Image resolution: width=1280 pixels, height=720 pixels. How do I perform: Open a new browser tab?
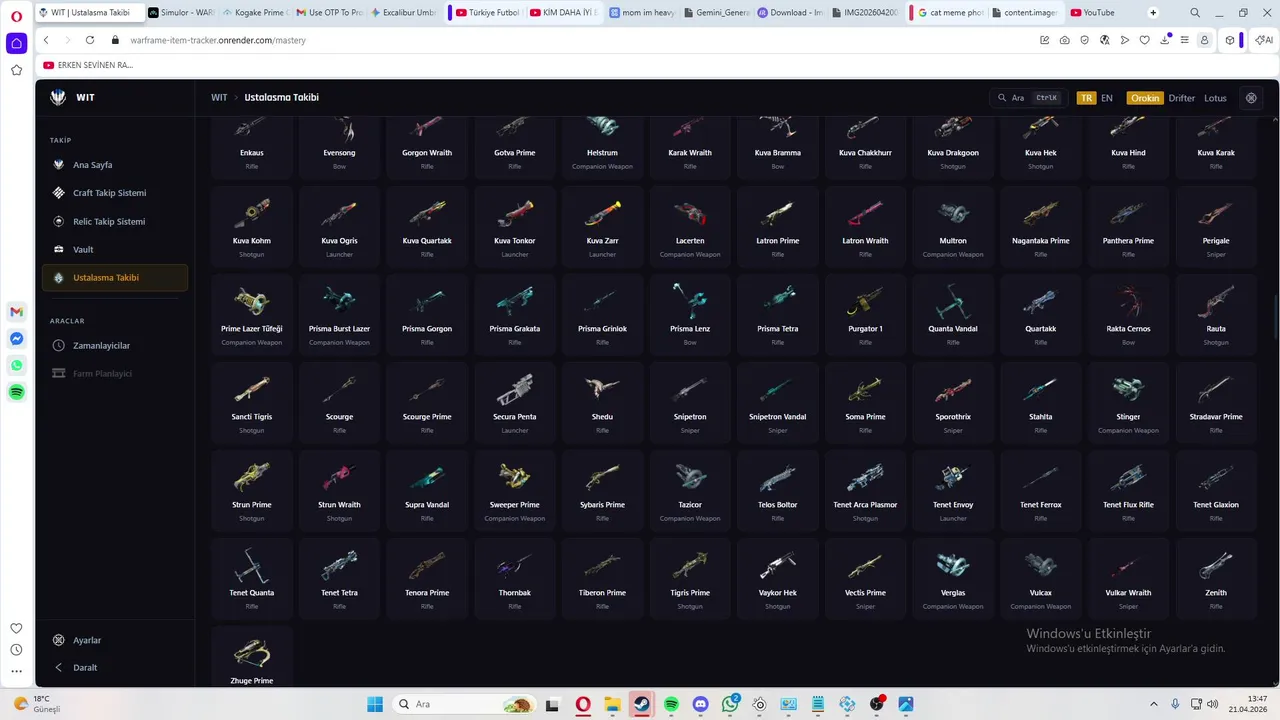tap(1153, 13)
